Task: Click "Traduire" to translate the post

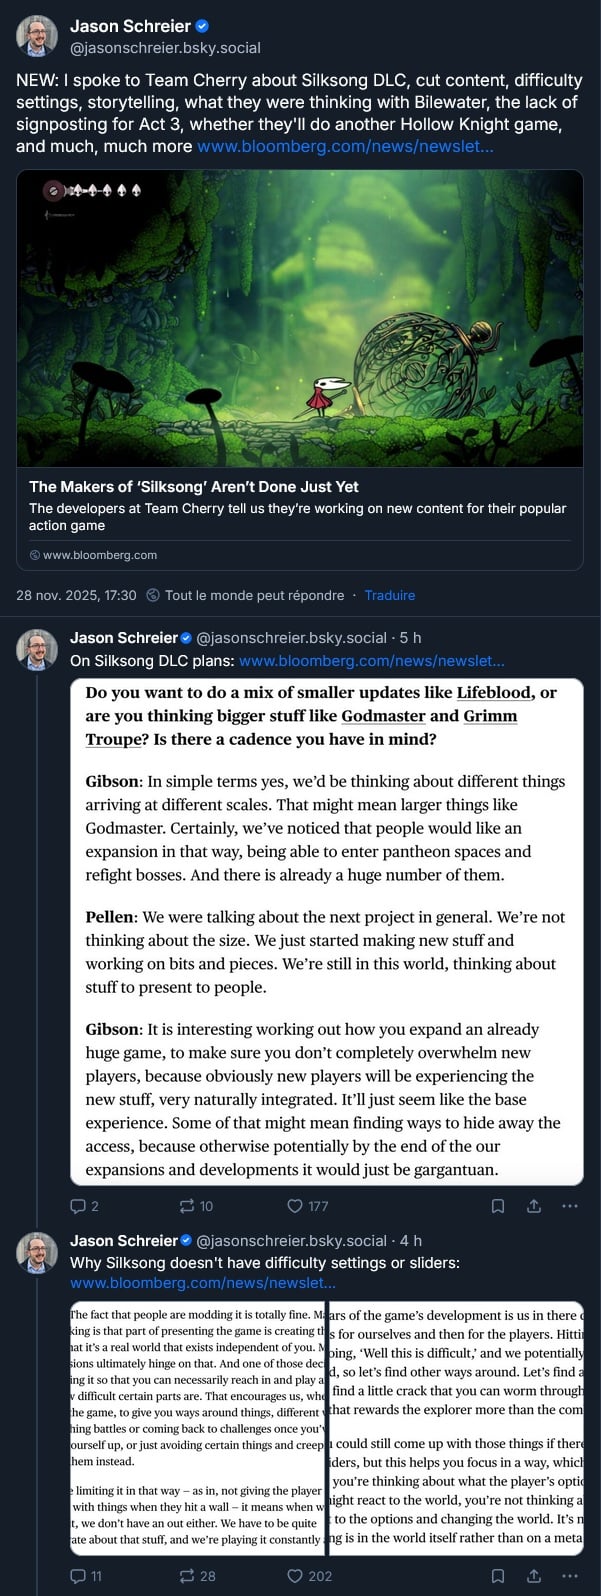Action: [390, 595]
